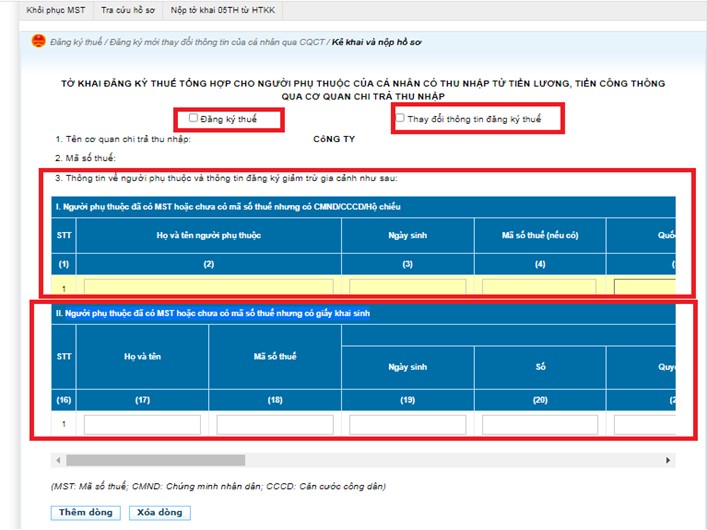Click 'Đăng ký thuế' breadcrumb link
707x530 pixels.
(76, 42)
